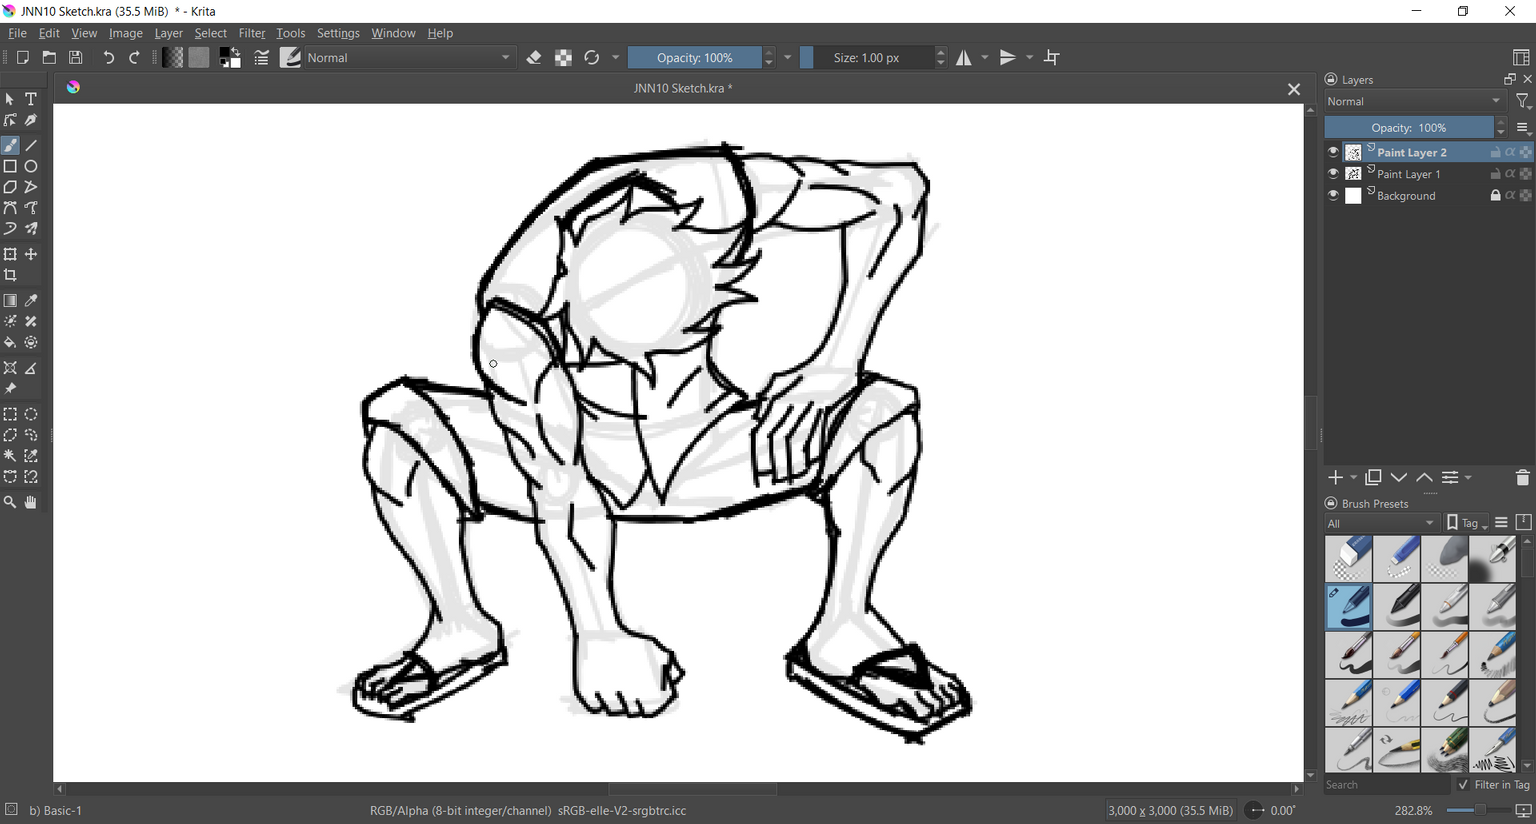The height and width of the screenshot is (824, 1536).
Task: Create a new document from toolbar
Action: 22,58
